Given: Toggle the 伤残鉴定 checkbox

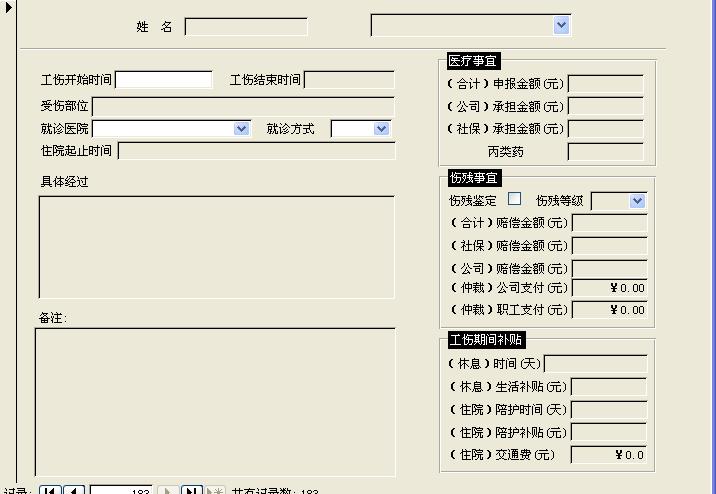Looking at the screenshot, I should point(515,199).
